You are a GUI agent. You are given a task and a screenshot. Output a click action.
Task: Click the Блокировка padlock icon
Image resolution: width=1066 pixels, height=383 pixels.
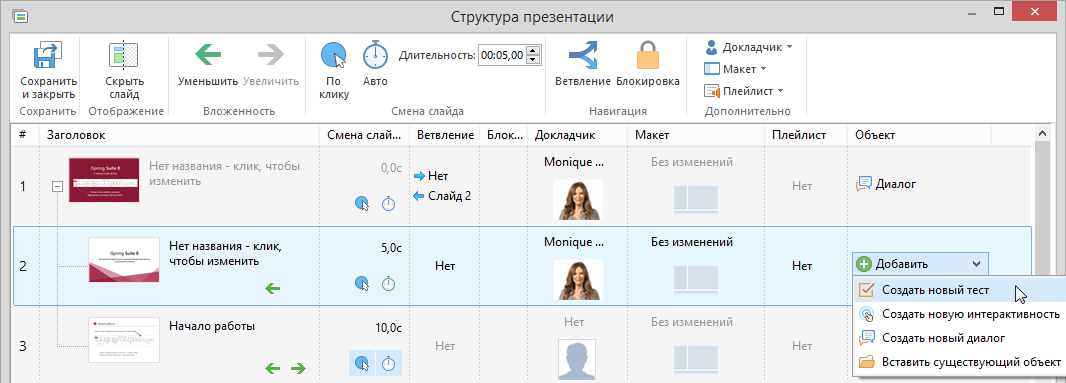click(x=647, y=55)
